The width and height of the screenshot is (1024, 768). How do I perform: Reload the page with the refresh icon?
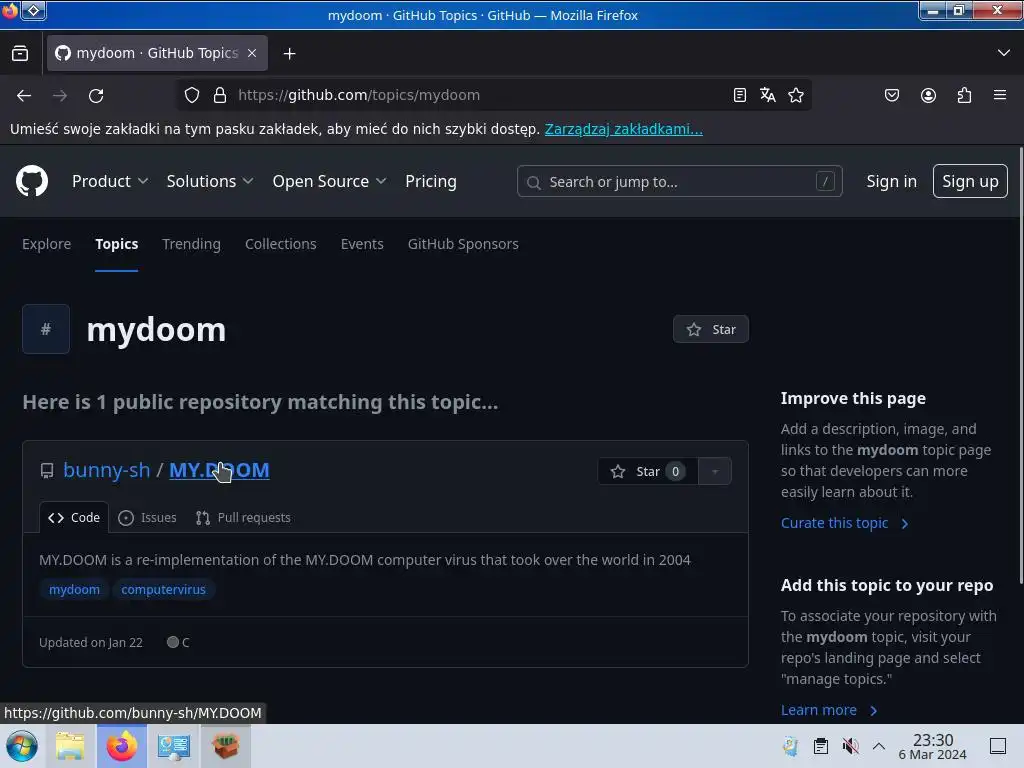96,95
